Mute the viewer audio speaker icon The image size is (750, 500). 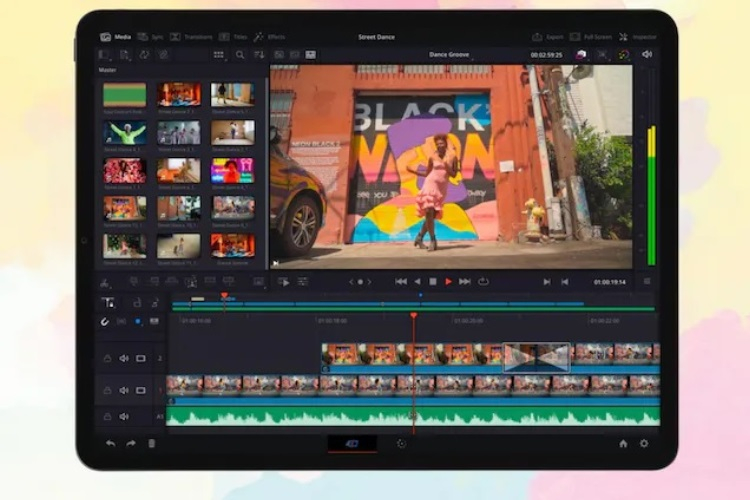pos(646,54)
